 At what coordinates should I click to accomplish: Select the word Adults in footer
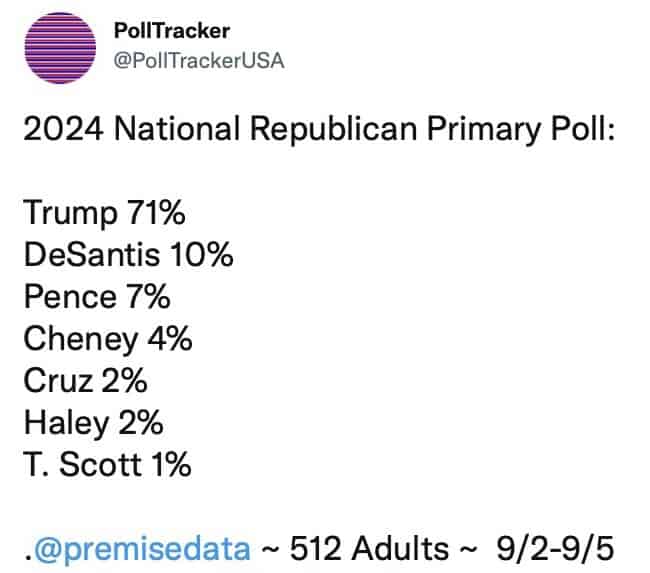[400, 549]
